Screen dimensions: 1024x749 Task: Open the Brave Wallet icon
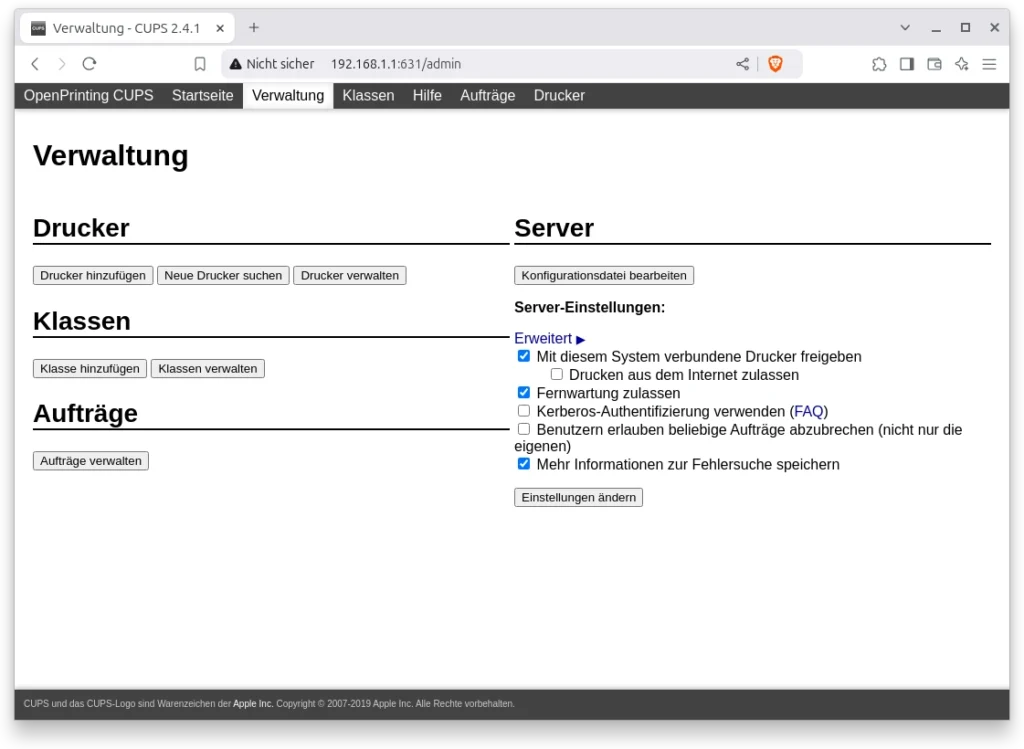pos(934,64)
